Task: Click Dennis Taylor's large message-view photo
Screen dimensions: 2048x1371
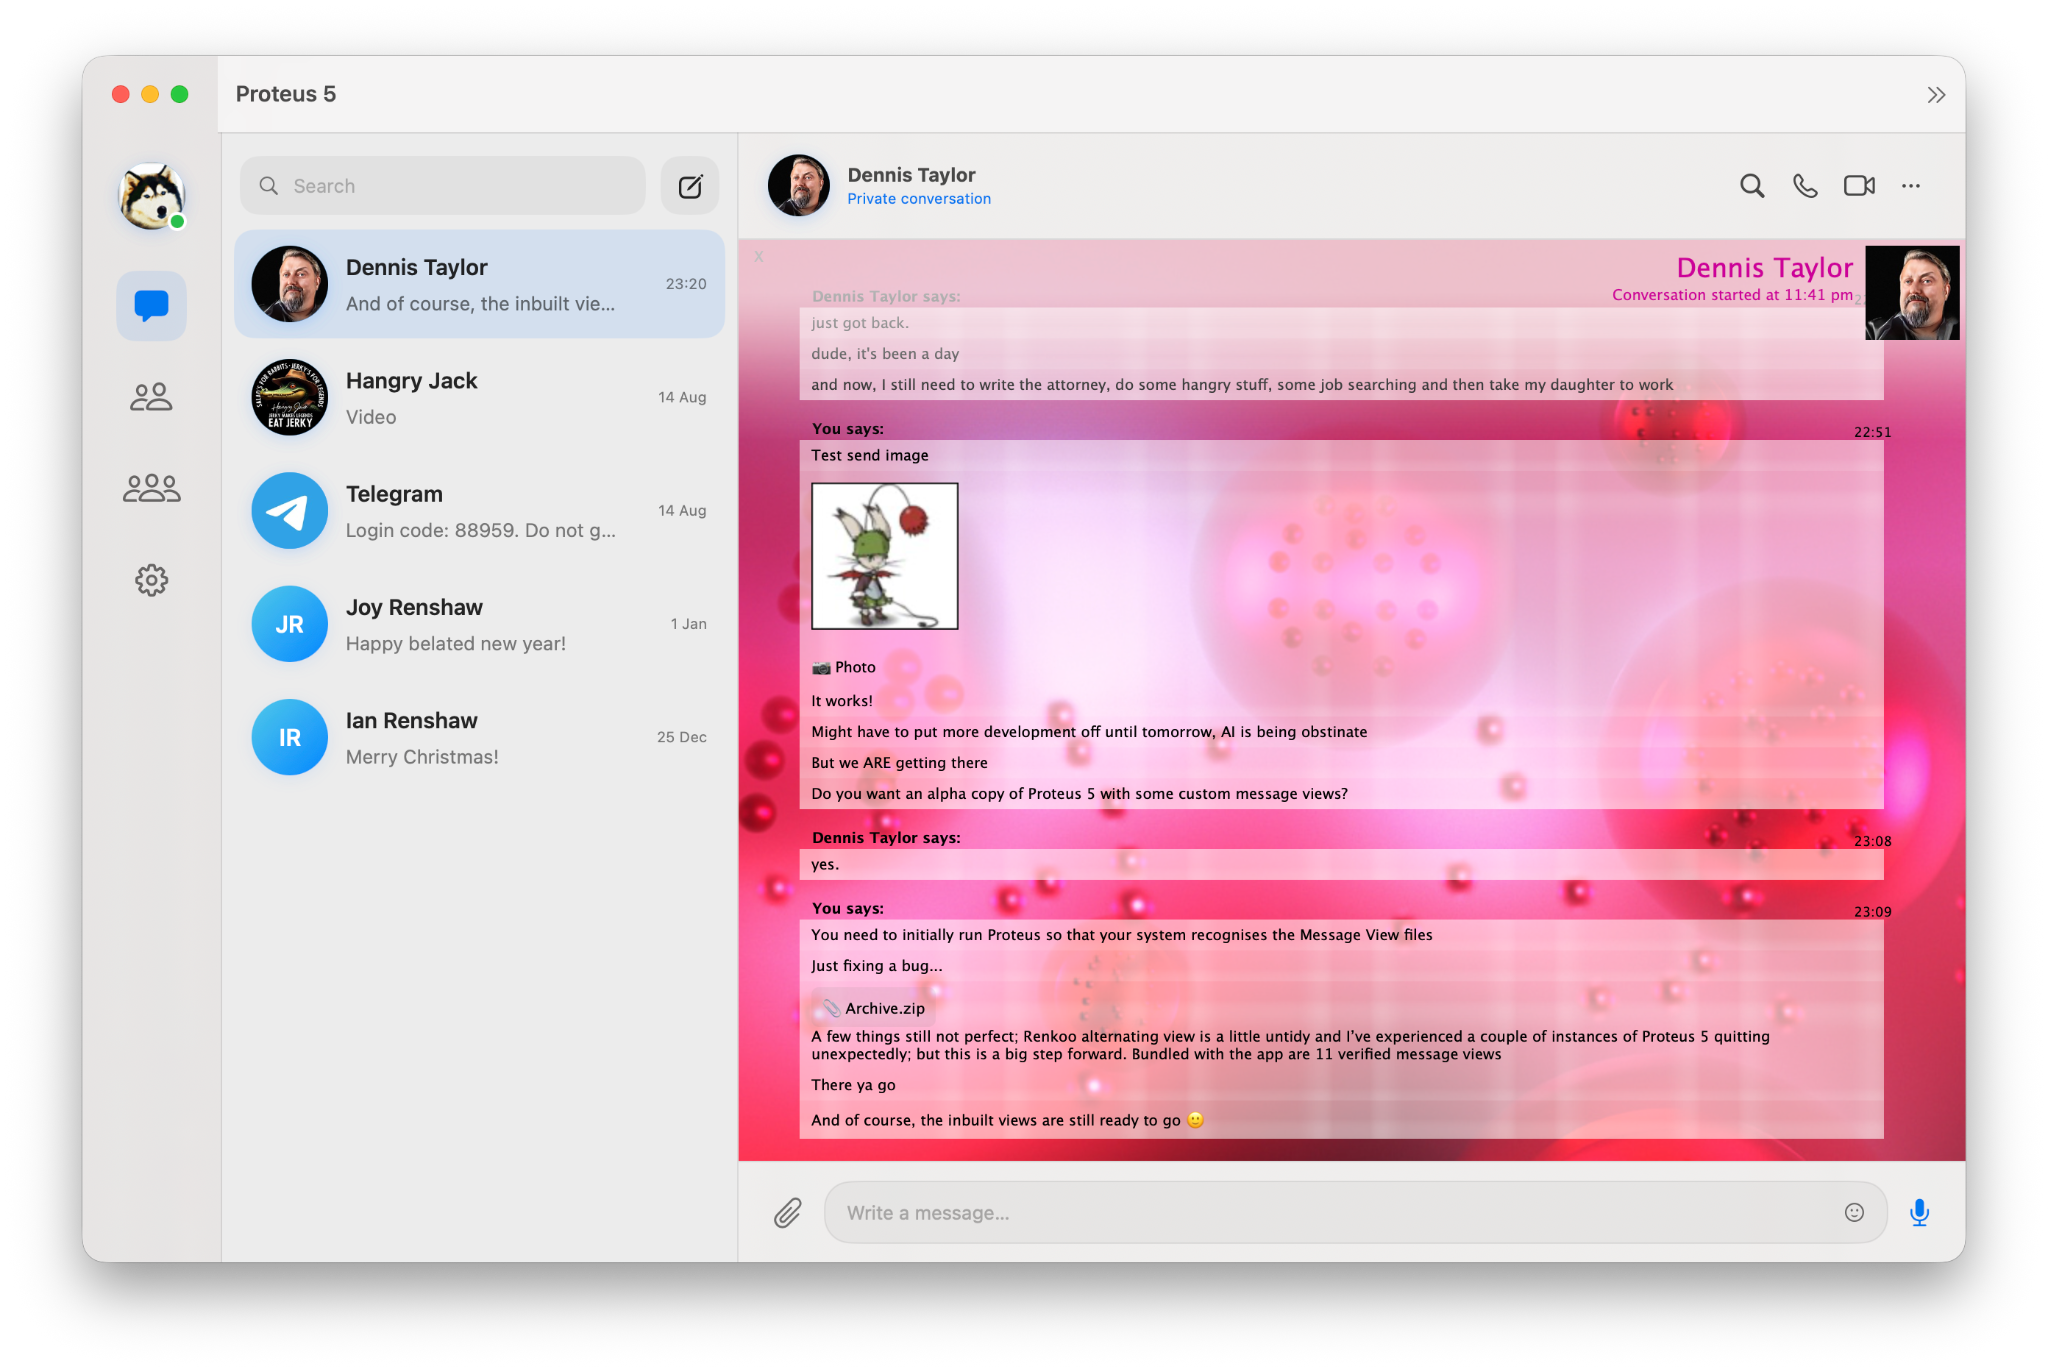Action: point(1912,293)
